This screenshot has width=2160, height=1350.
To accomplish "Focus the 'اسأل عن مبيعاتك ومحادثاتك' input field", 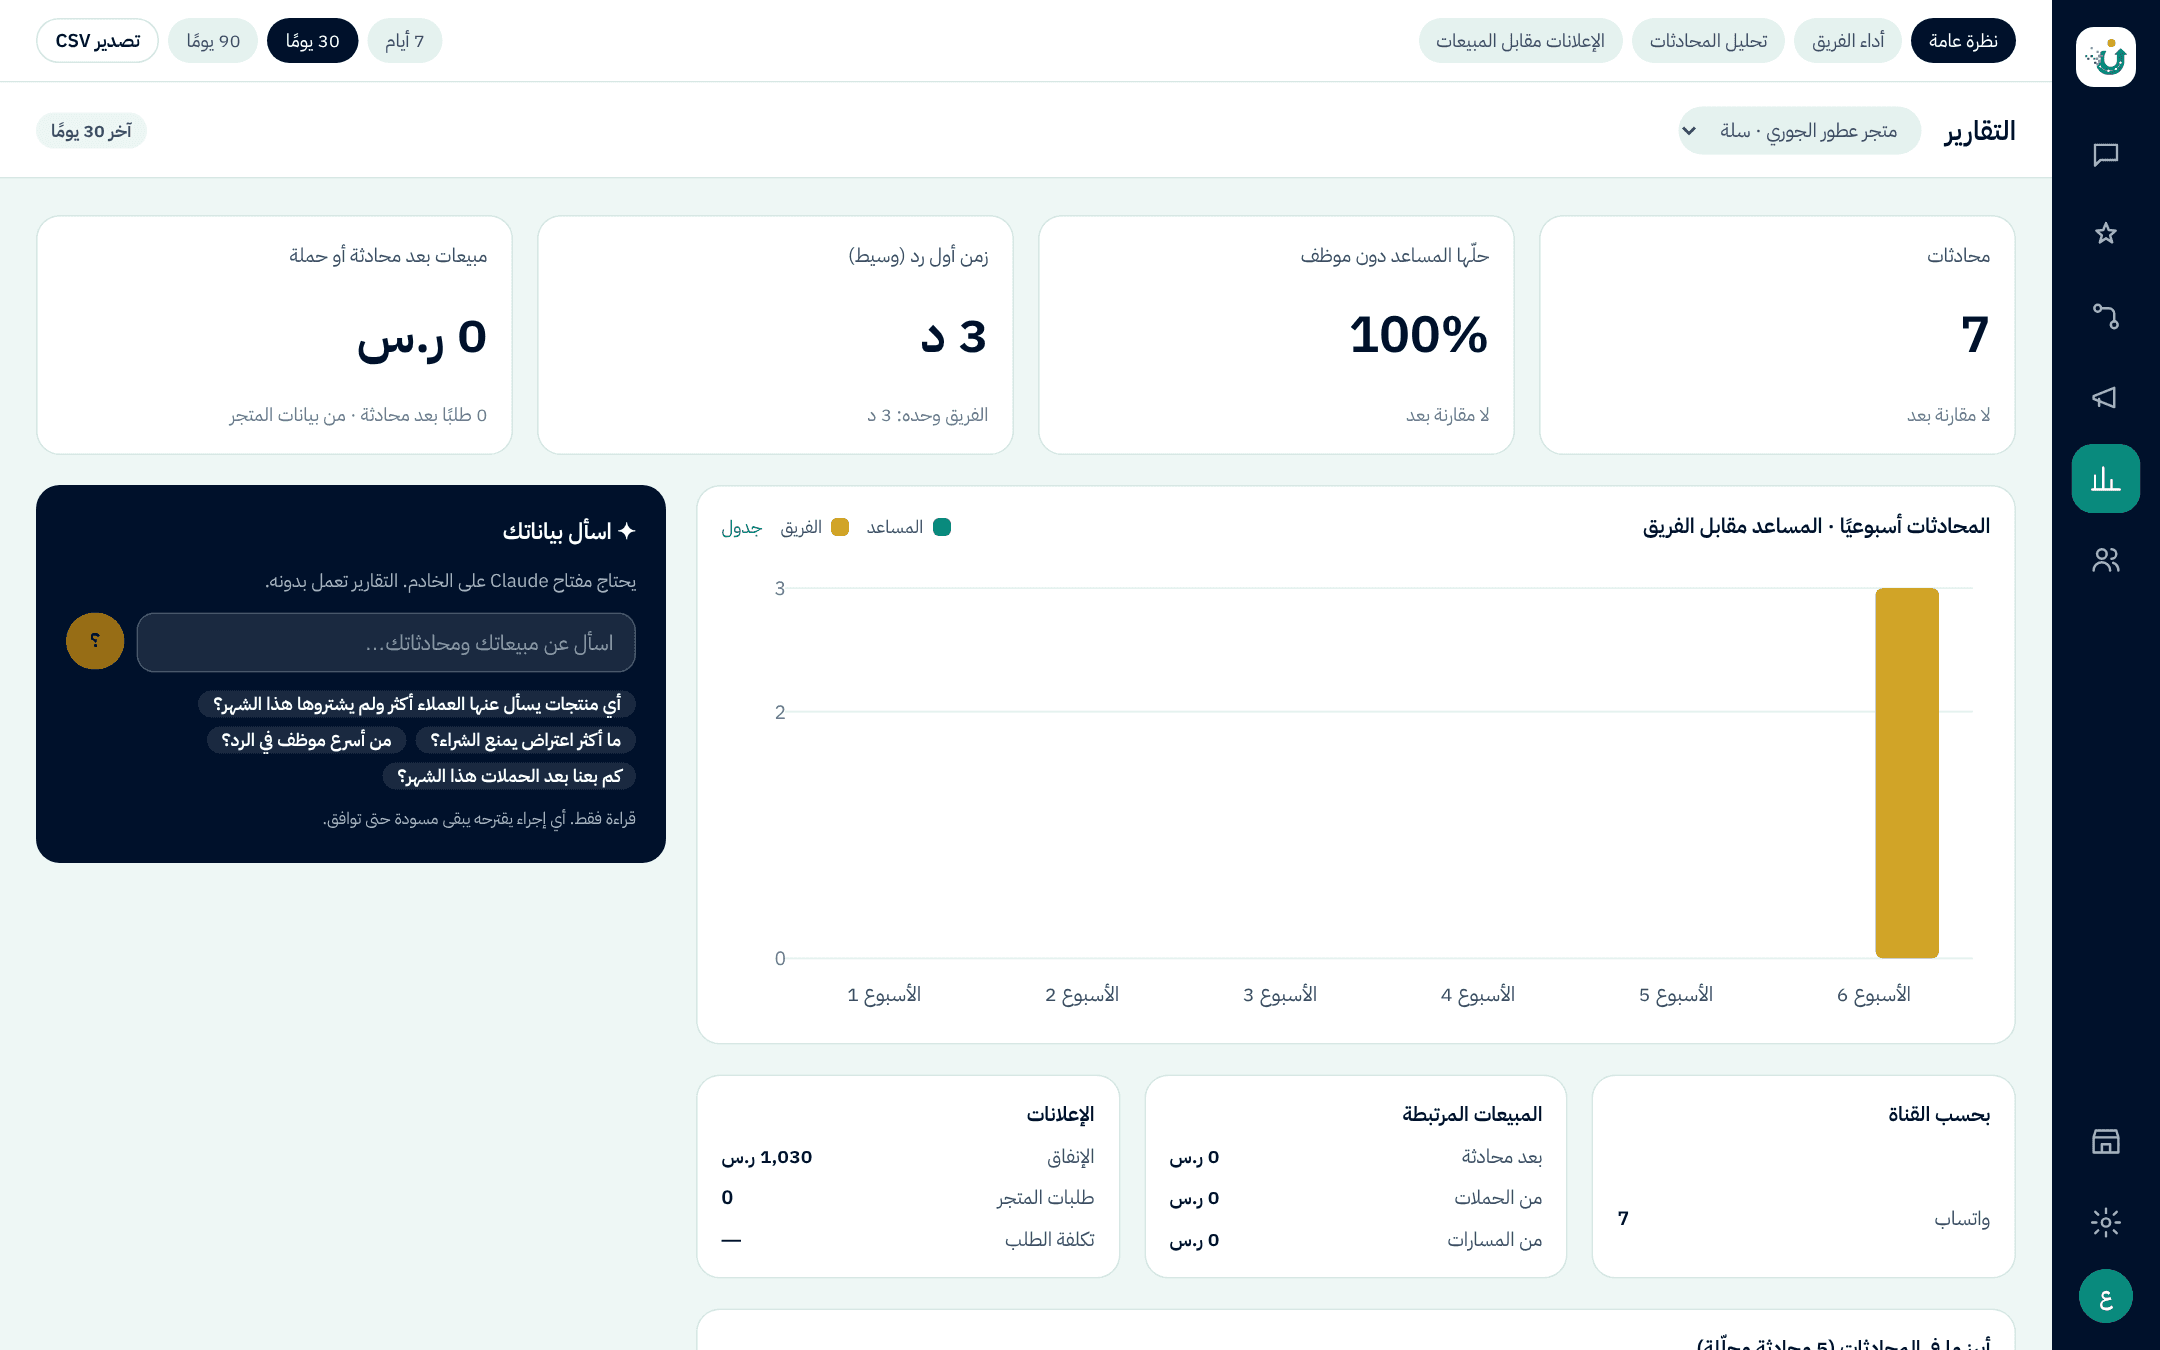I will coord(386,643).
